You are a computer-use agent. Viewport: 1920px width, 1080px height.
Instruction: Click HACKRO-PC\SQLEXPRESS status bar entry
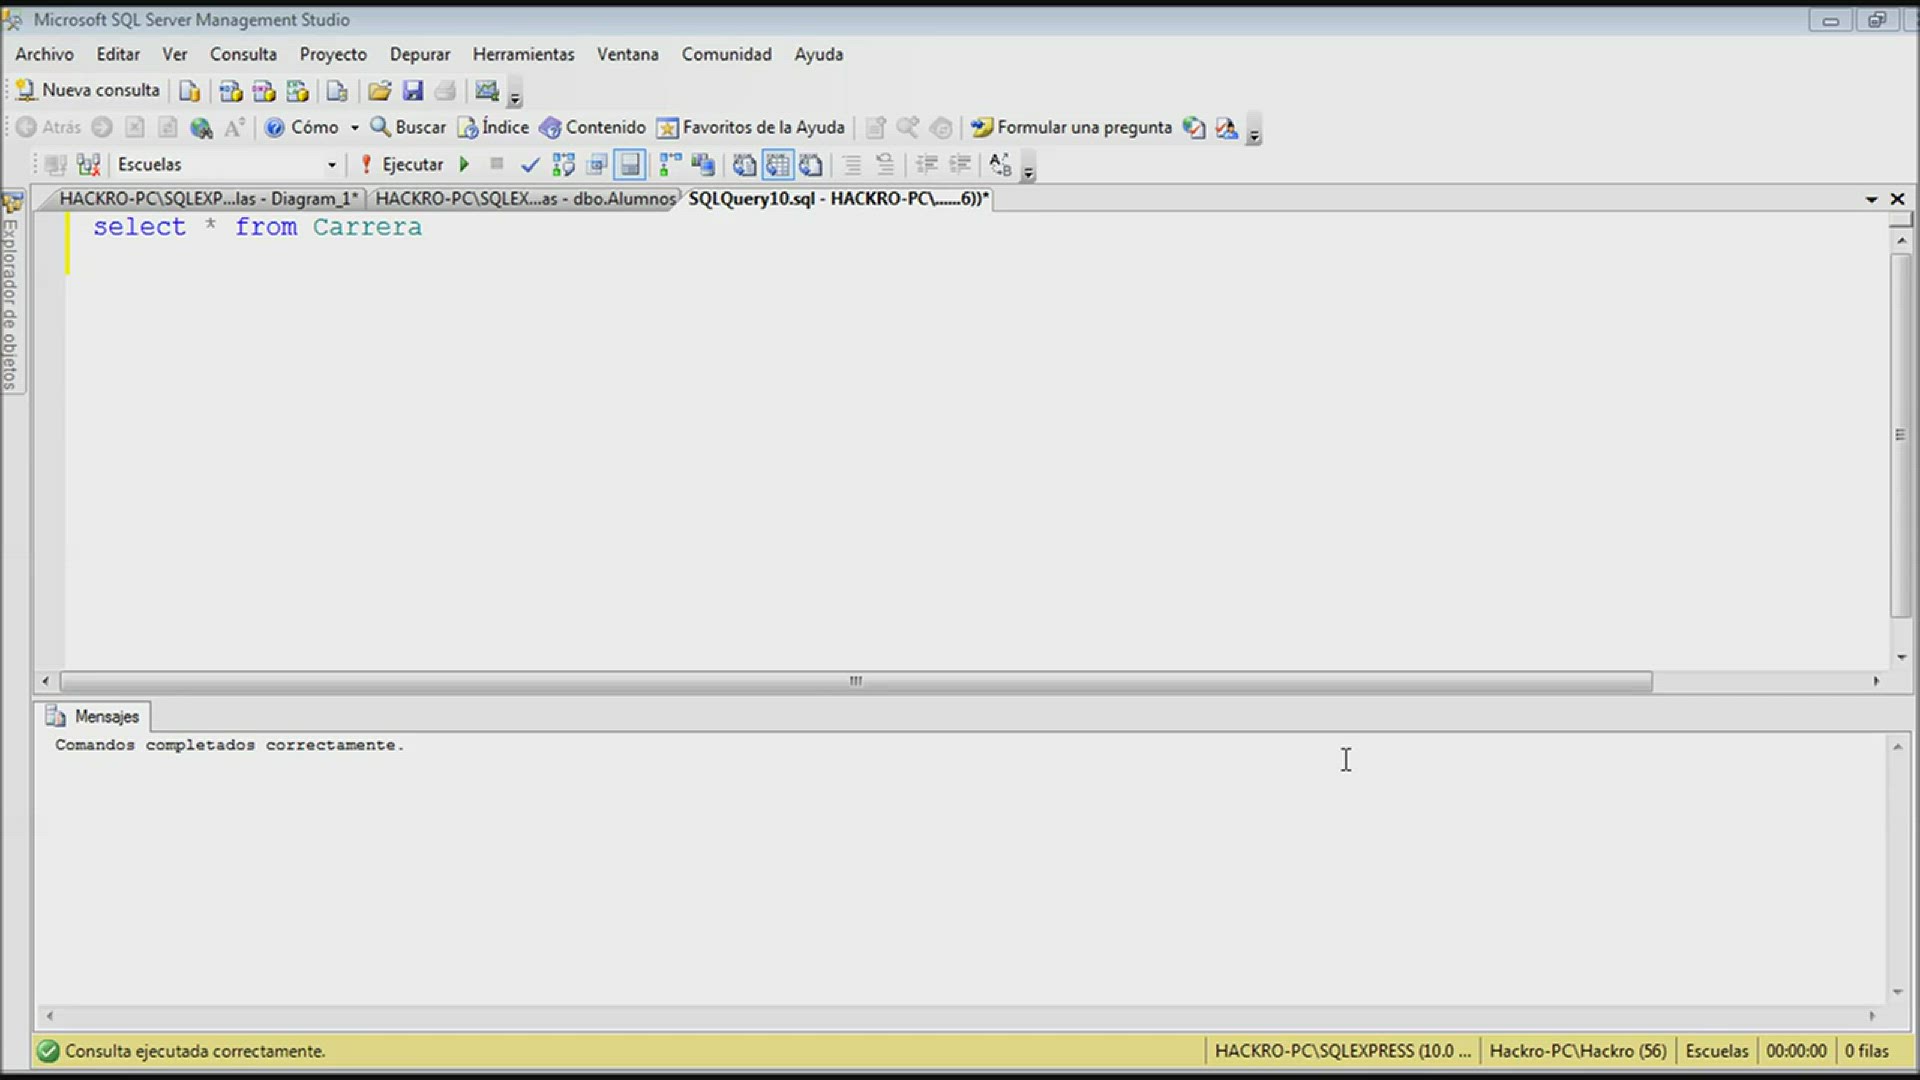pyautogui.click(x=1342, y=1052)
